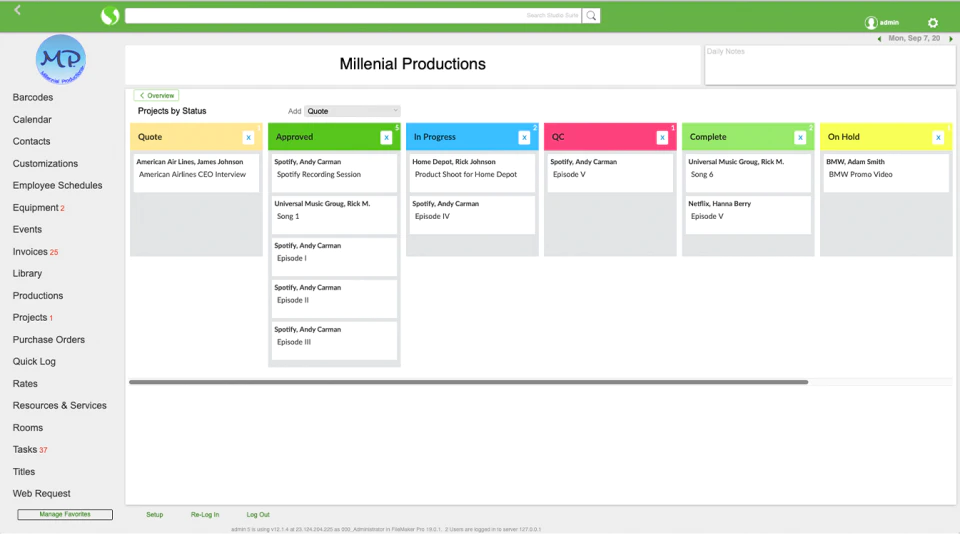Click the Log Out link
Viewport: 960px width, 535px height.
258,515
